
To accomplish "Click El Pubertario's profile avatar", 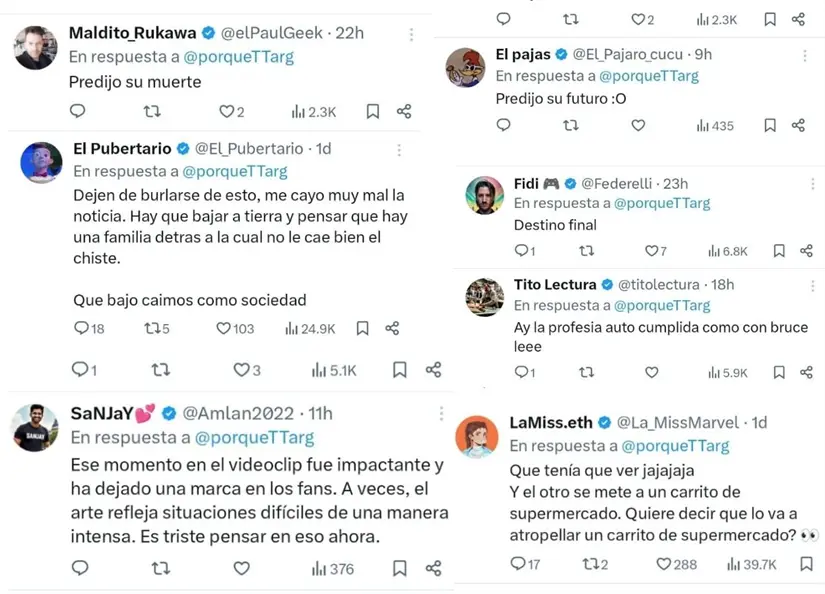I will click(x=41, y=161).
